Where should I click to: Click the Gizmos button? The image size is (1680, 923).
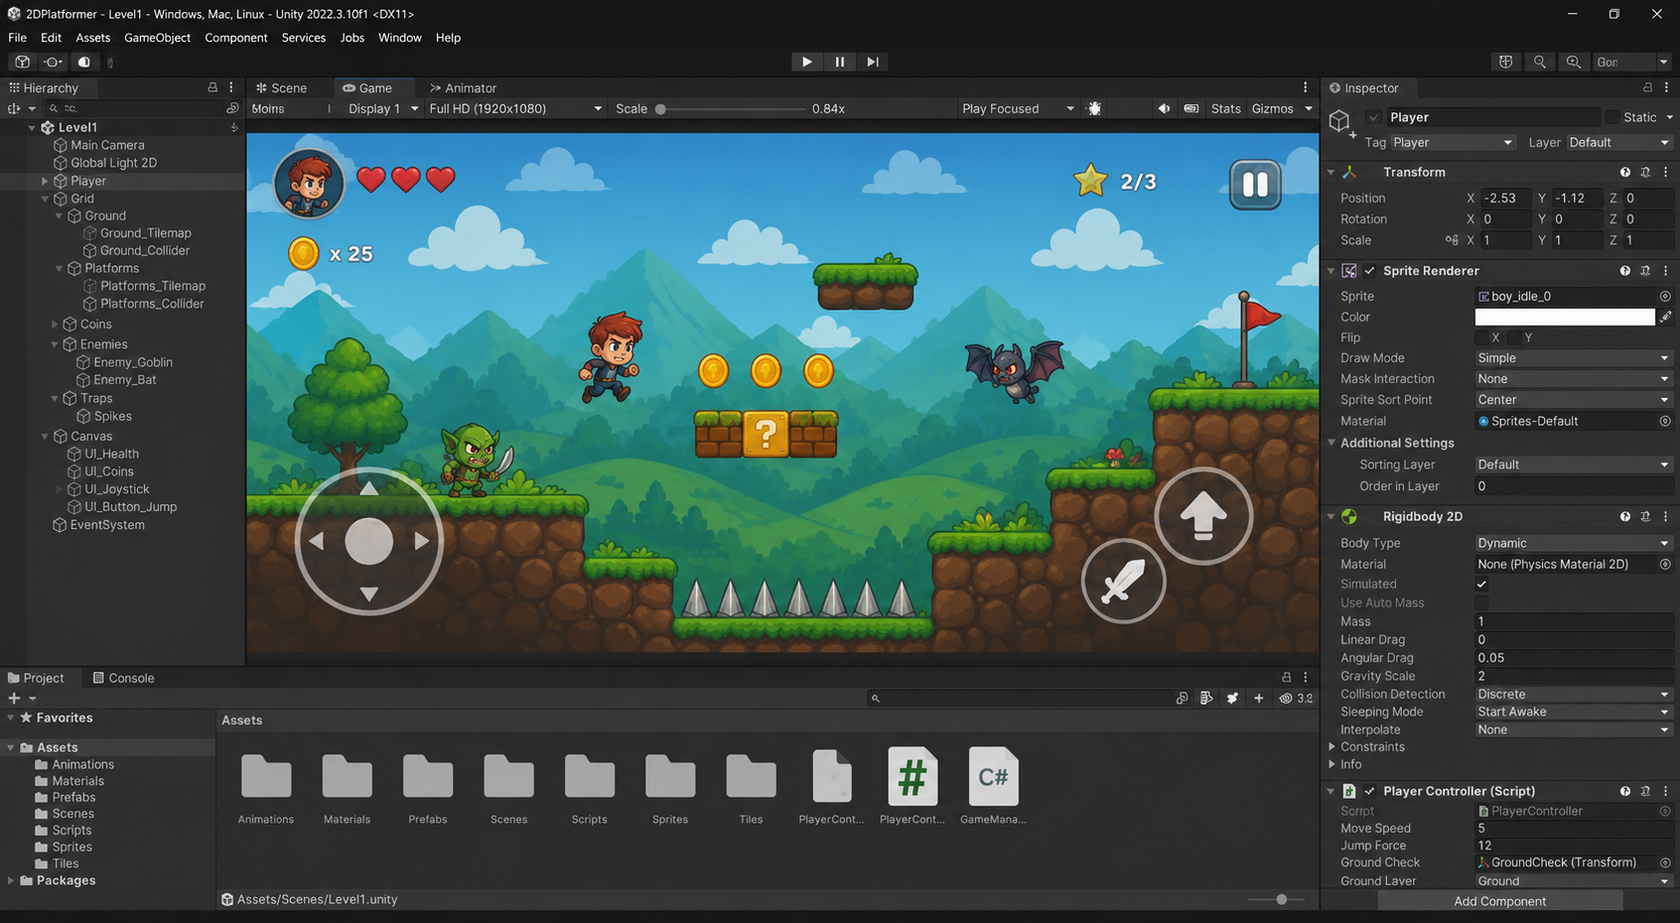coord(1272,109)
